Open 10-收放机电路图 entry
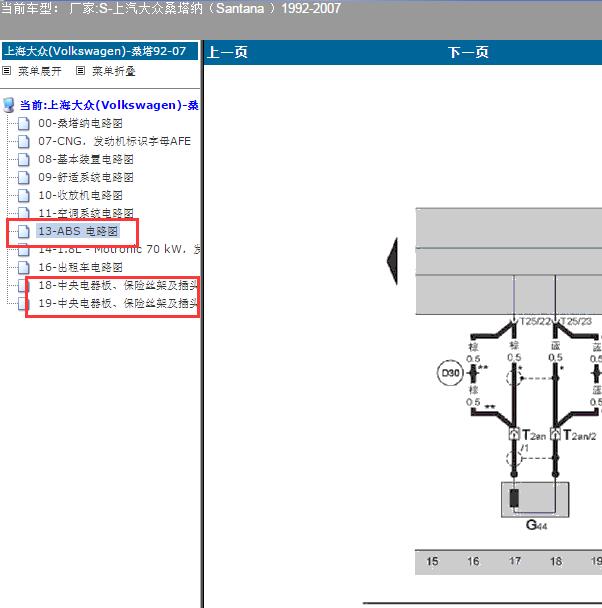This screenshot has width=602, height=608. tap(80, 195)
